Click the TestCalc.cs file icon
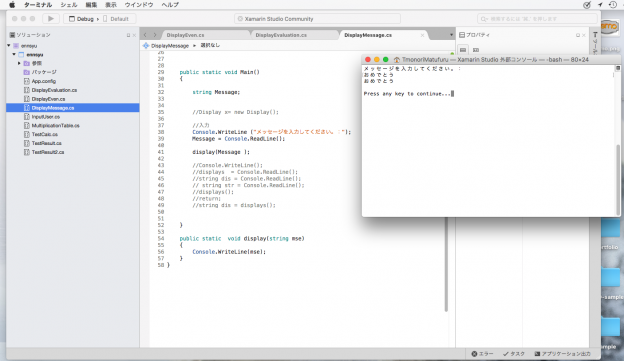Screen dimensions: 624x361 [27, 134]
